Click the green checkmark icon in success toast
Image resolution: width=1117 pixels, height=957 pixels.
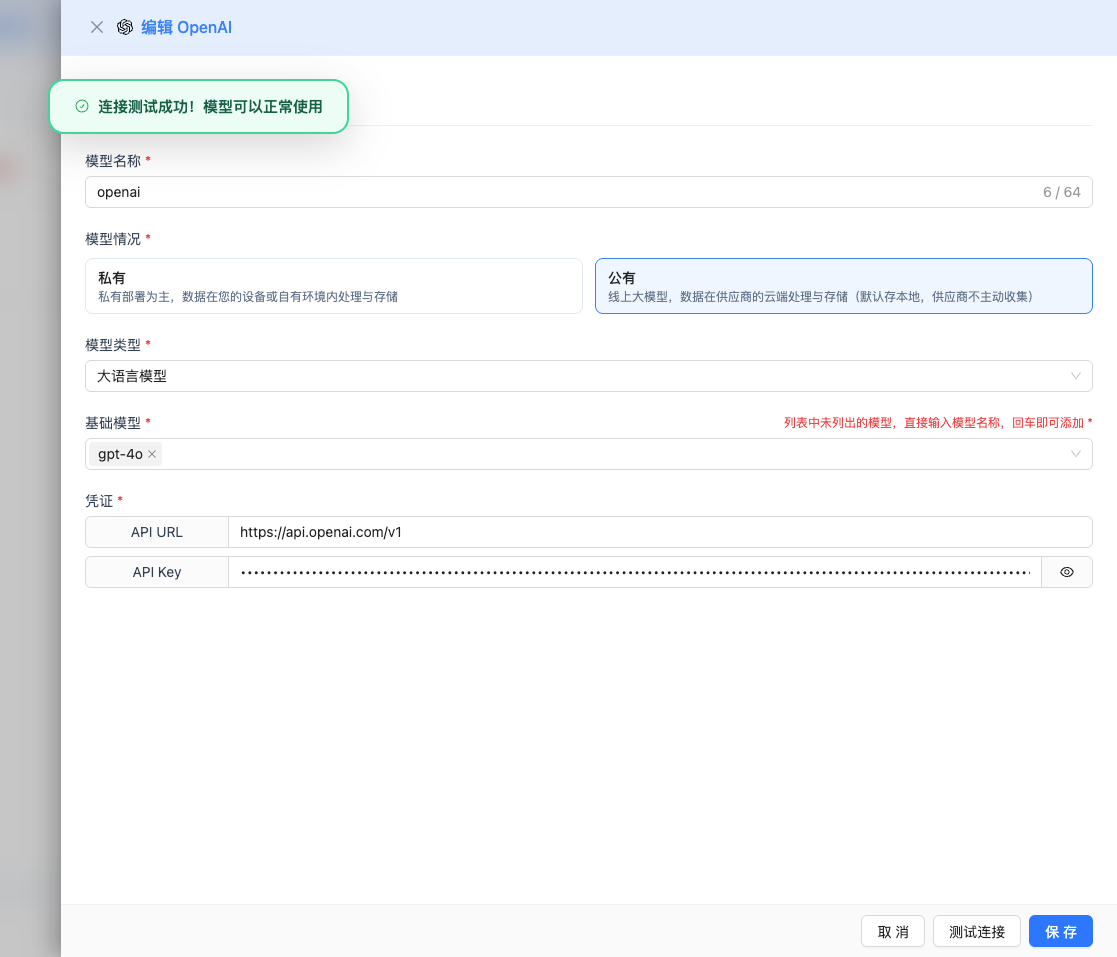82,106
